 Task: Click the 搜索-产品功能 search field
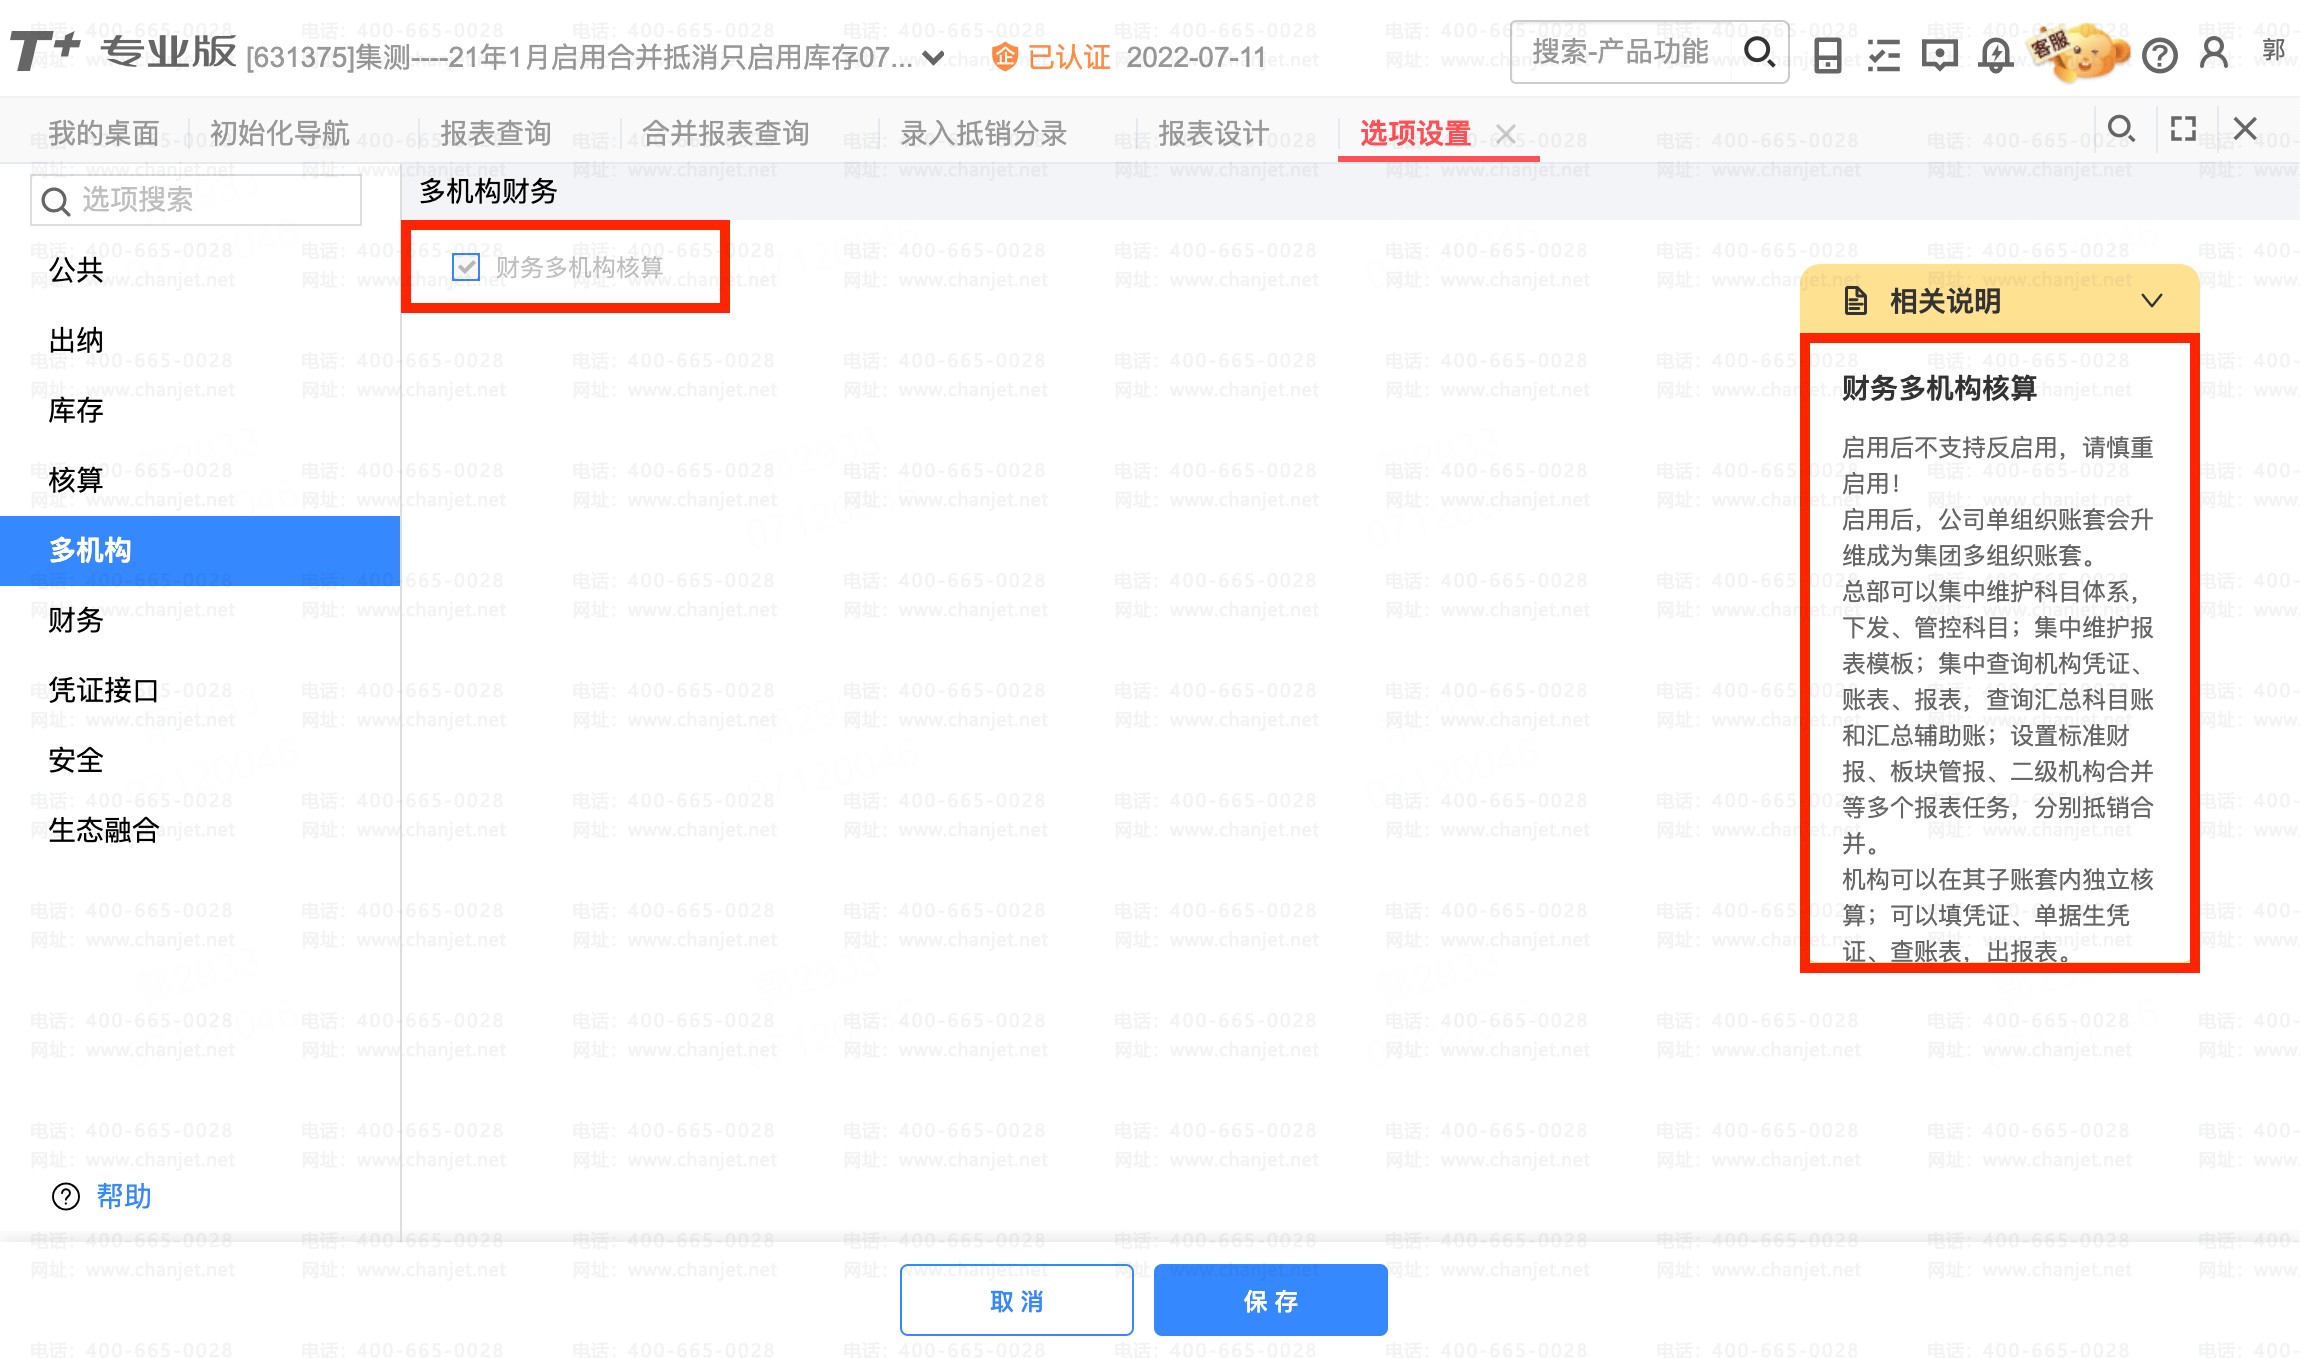pos(1649,52)
